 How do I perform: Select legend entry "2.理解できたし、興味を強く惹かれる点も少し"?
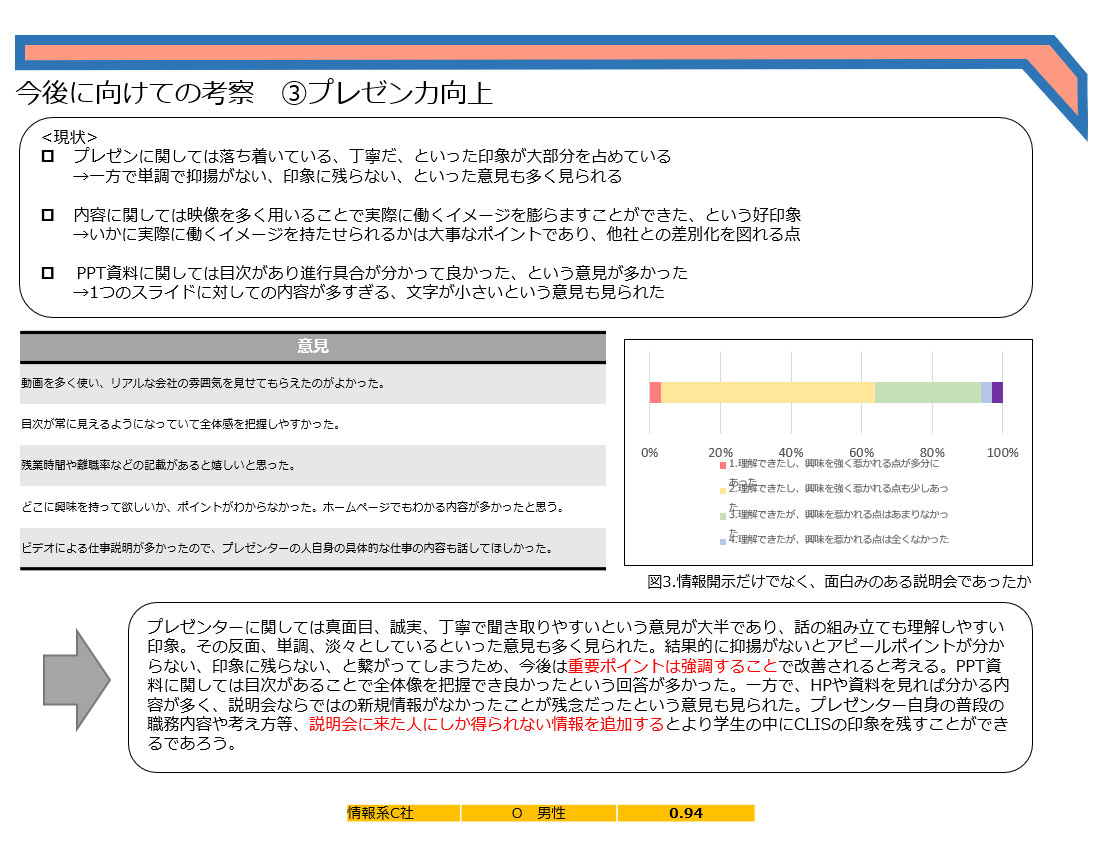click(x=838, y=488)
